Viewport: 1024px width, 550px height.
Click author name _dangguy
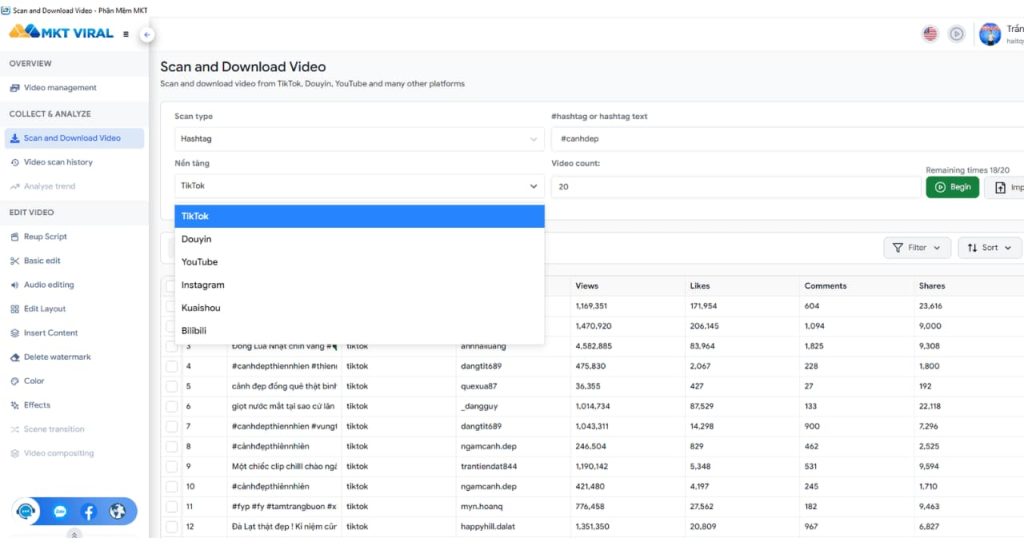tap(479, 406)
